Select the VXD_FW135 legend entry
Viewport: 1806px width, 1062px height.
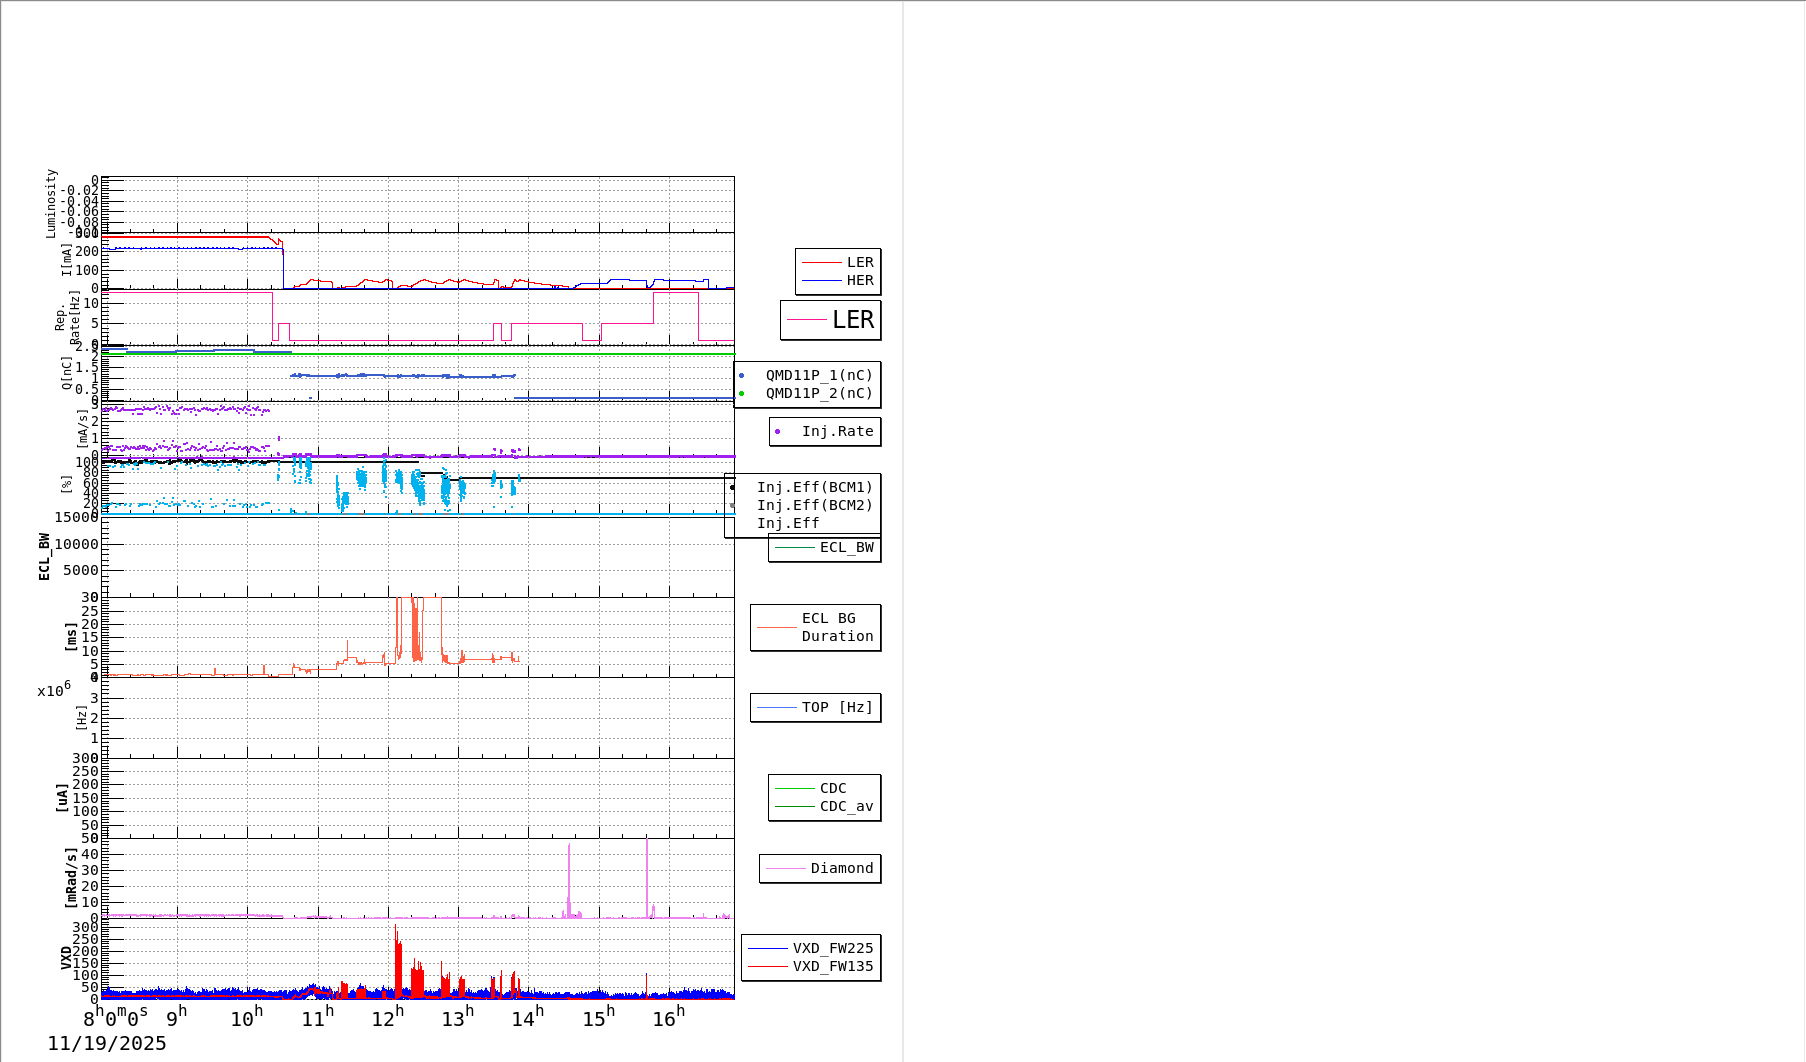[832, 967]
